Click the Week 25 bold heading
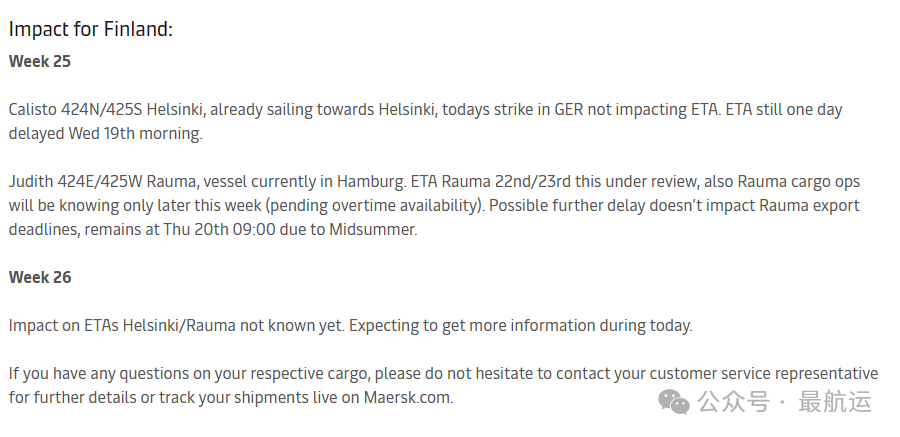Viewport: 900px width, 437px height. (x=40, y=61)
